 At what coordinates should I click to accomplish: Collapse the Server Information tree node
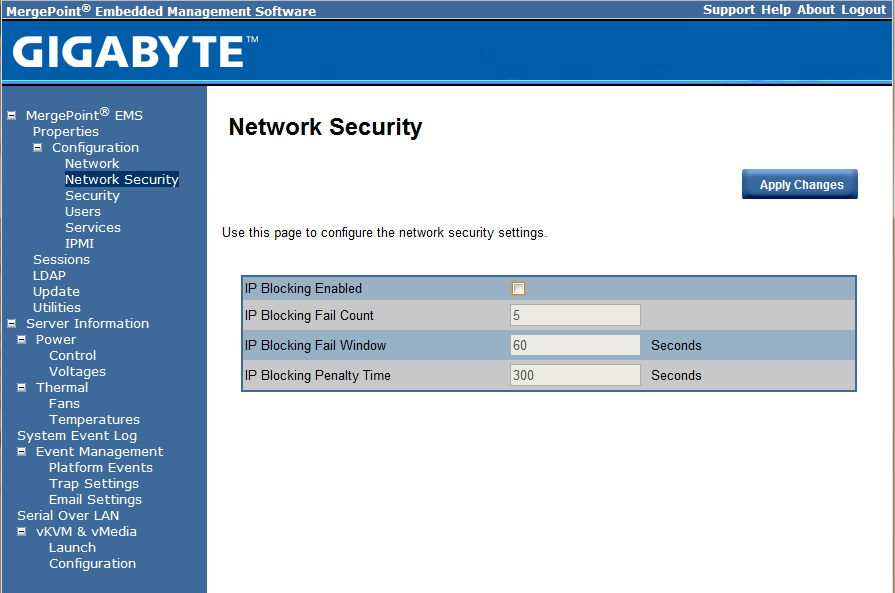click(x=12, y=323)
